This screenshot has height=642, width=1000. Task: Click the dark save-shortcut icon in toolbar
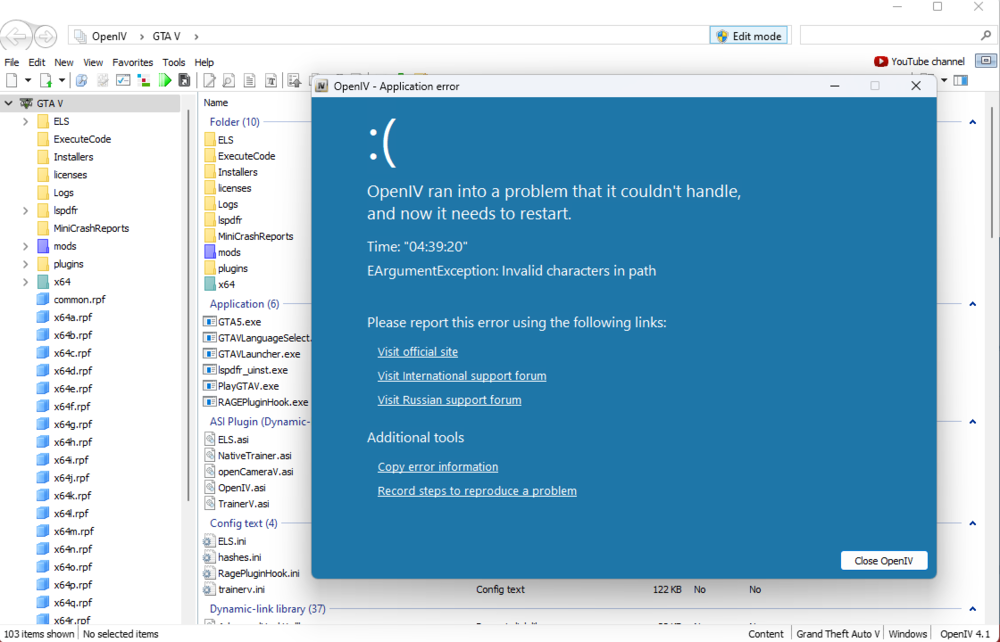(184, 80)
